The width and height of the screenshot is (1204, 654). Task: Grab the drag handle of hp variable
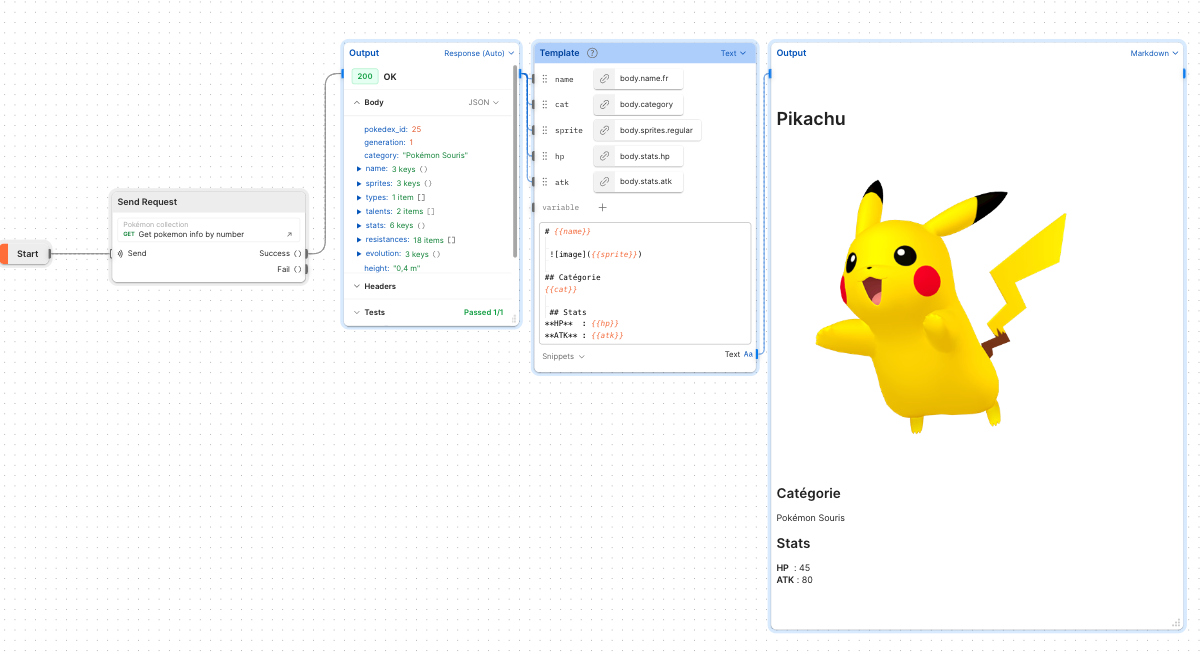pyautogui.click(x=545, y=156)
